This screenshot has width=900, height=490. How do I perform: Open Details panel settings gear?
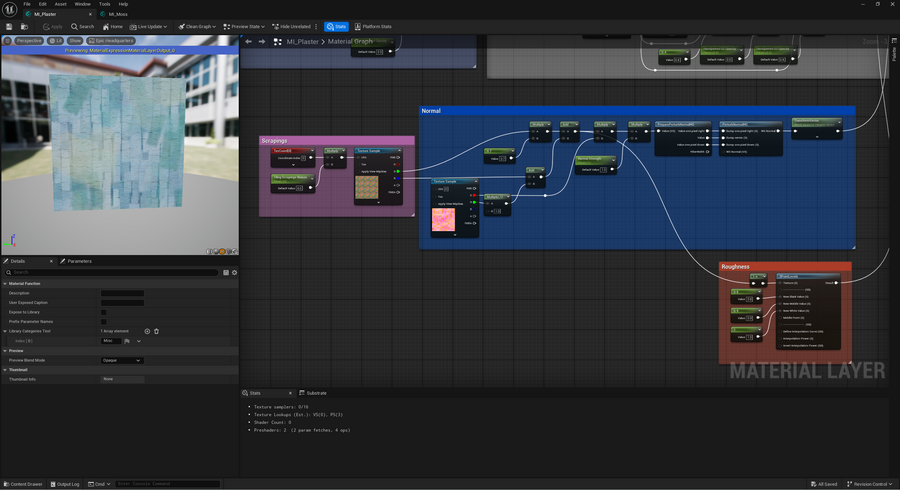[234, 272]
